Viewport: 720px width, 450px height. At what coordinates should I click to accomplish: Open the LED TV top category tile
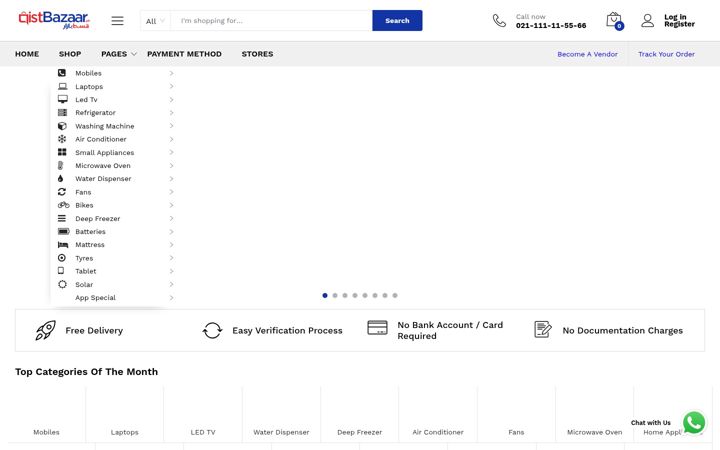tap(203, 414)
